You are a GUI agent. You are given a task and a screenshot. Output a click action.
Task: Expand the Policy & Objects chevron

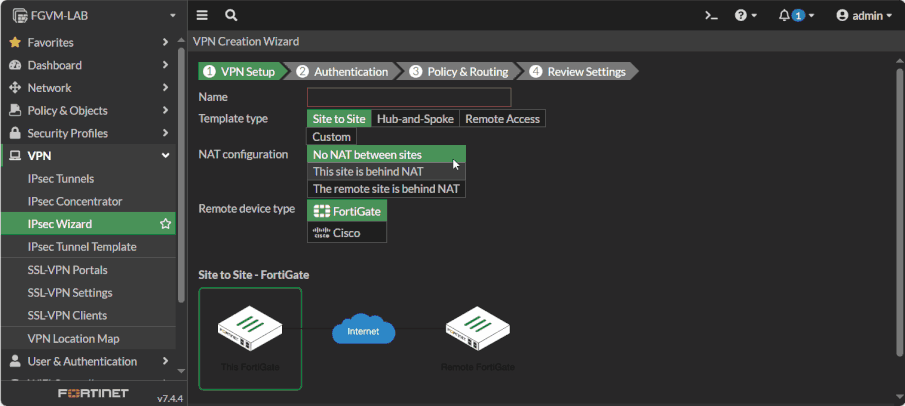pyautogui.click(x=165, y=110)
